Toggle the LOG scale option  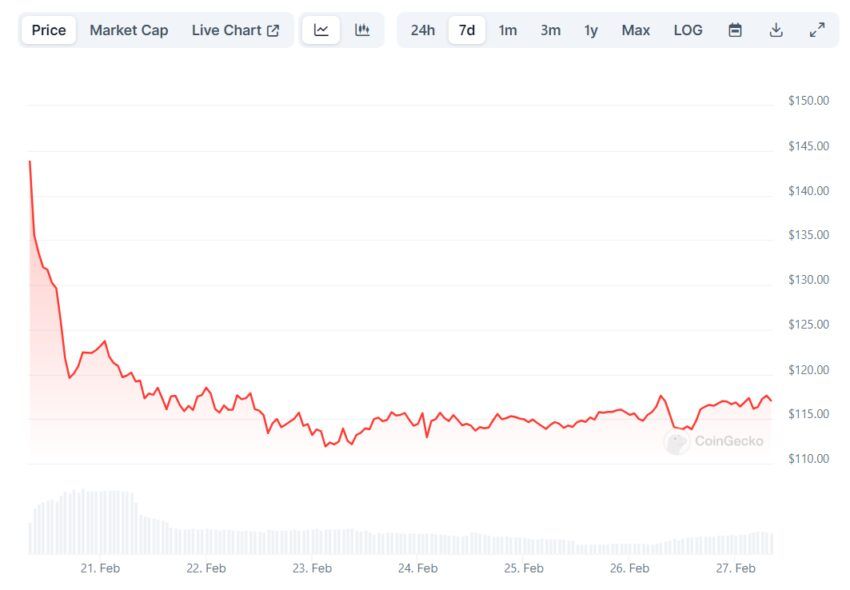[688, 30]
